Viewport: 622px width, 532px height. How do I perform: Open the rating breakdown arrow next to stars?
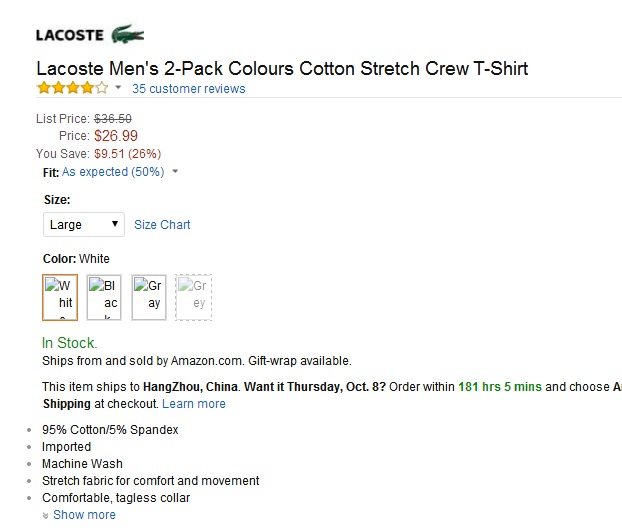coord(118,87)
